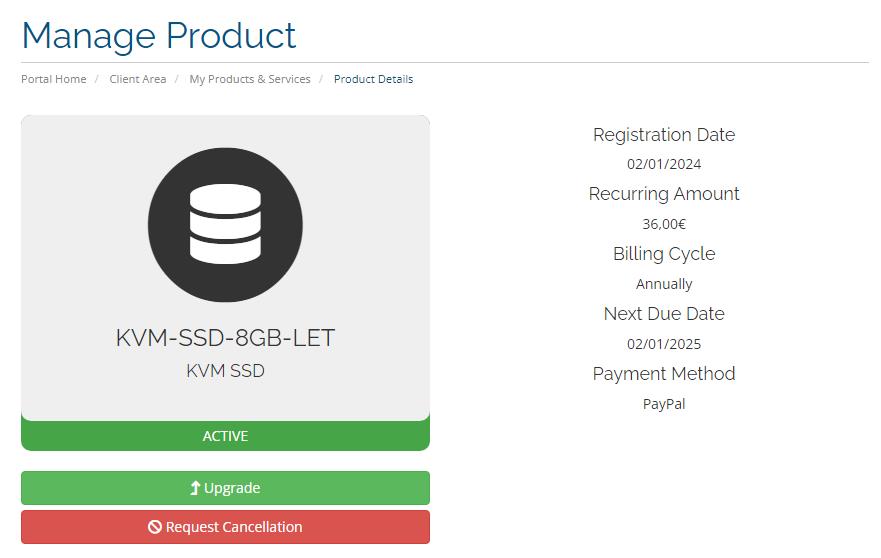881x558 pixels.
Task: Click the ban icon beside Request Cancellation
Action: (x=155, y=527)
